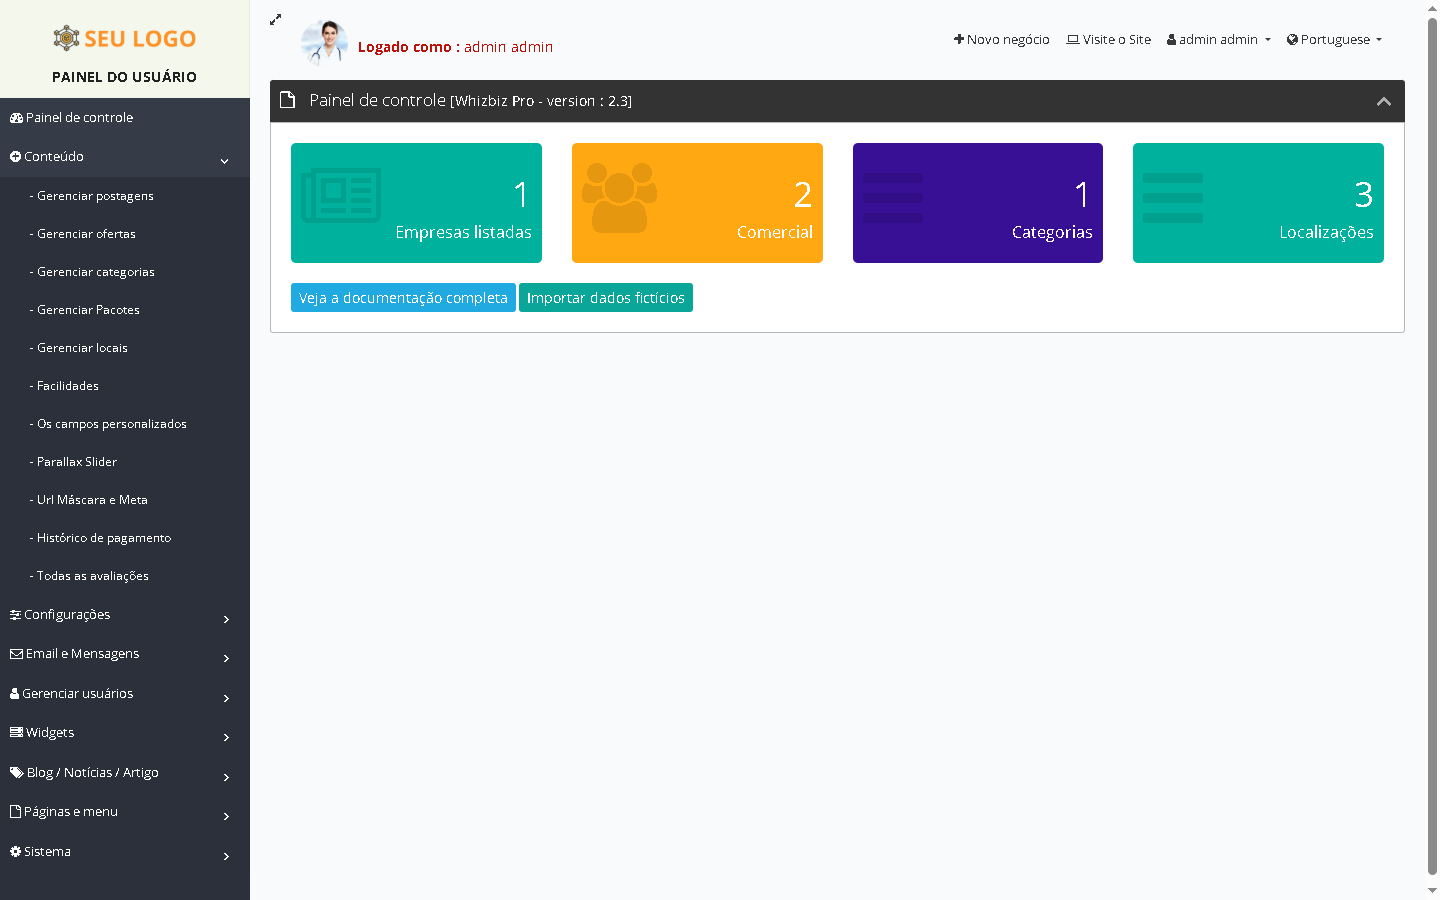The height and width of the screenshot is (900, 1440).
Task: Click the list icon on Localizações card
Action: coord(1173,198)
